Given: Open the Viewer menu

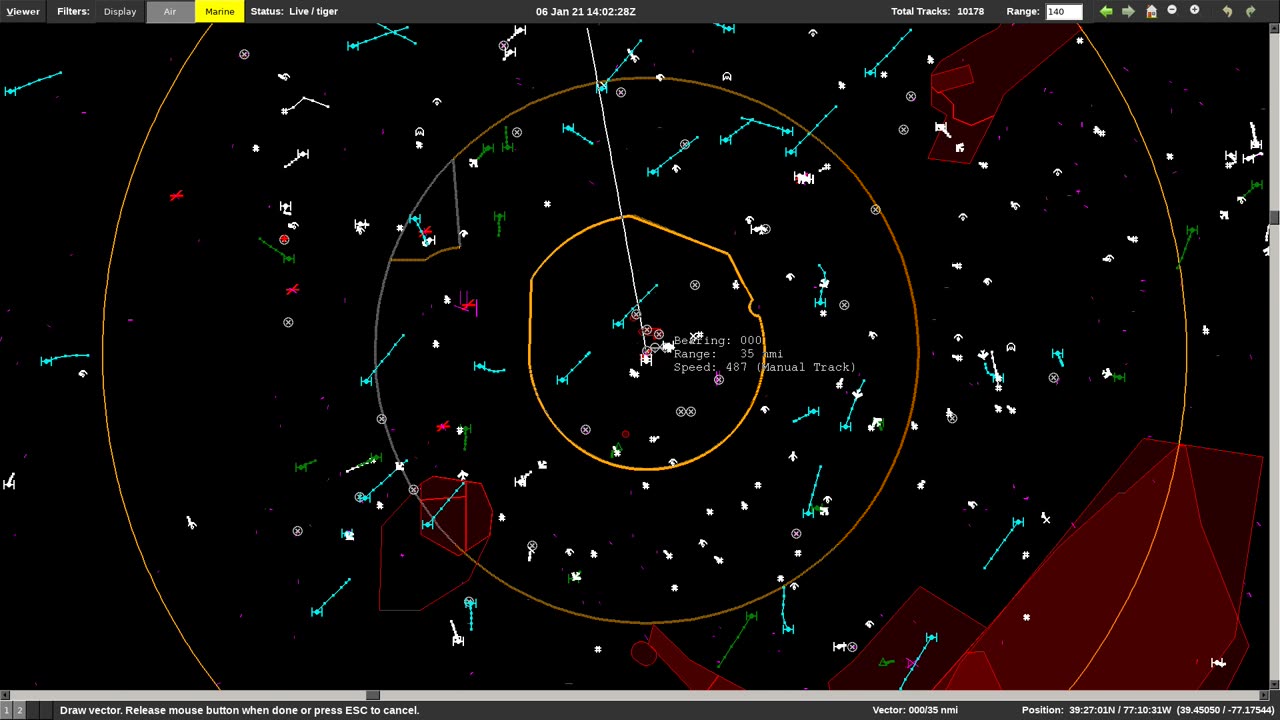Looking at the screenshot, I should coord(23,11).
